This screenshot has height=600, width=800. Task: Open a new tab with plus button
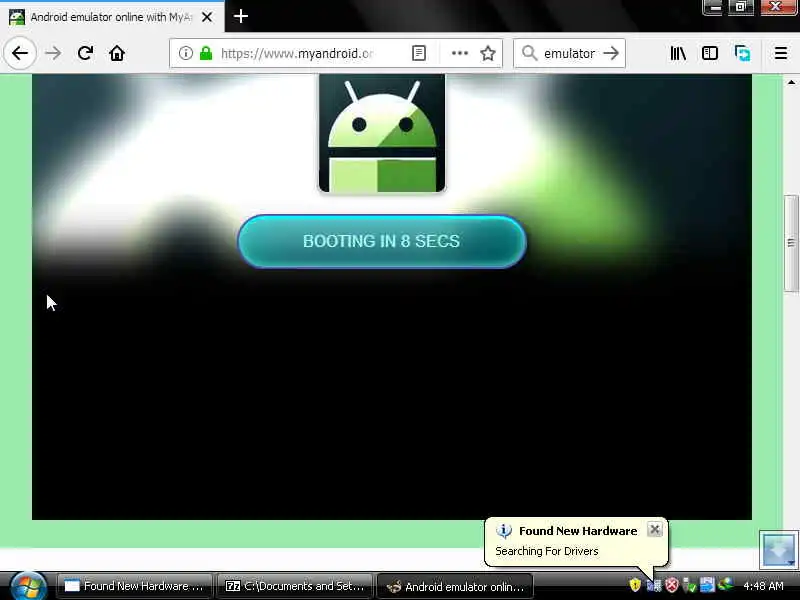click(241, 16)
